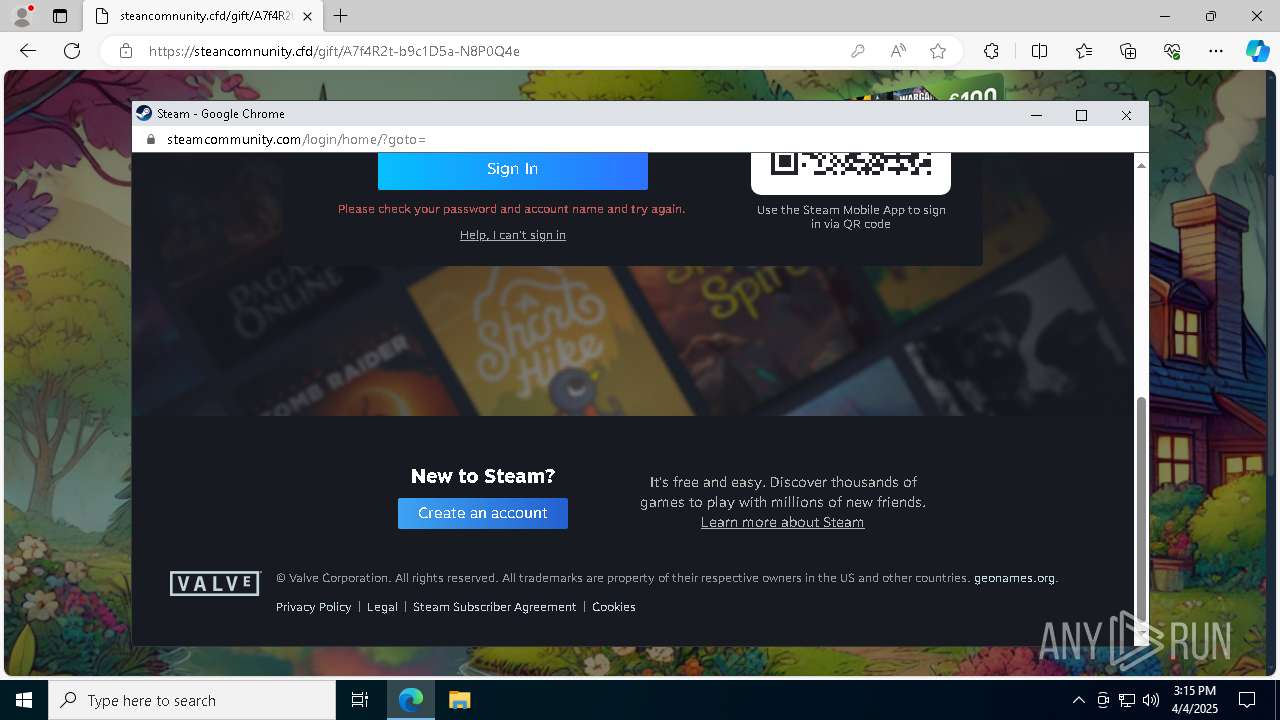Show hidden tray icons chevron
This screenshot has height=720, width=1280.
coord(1078,700)
